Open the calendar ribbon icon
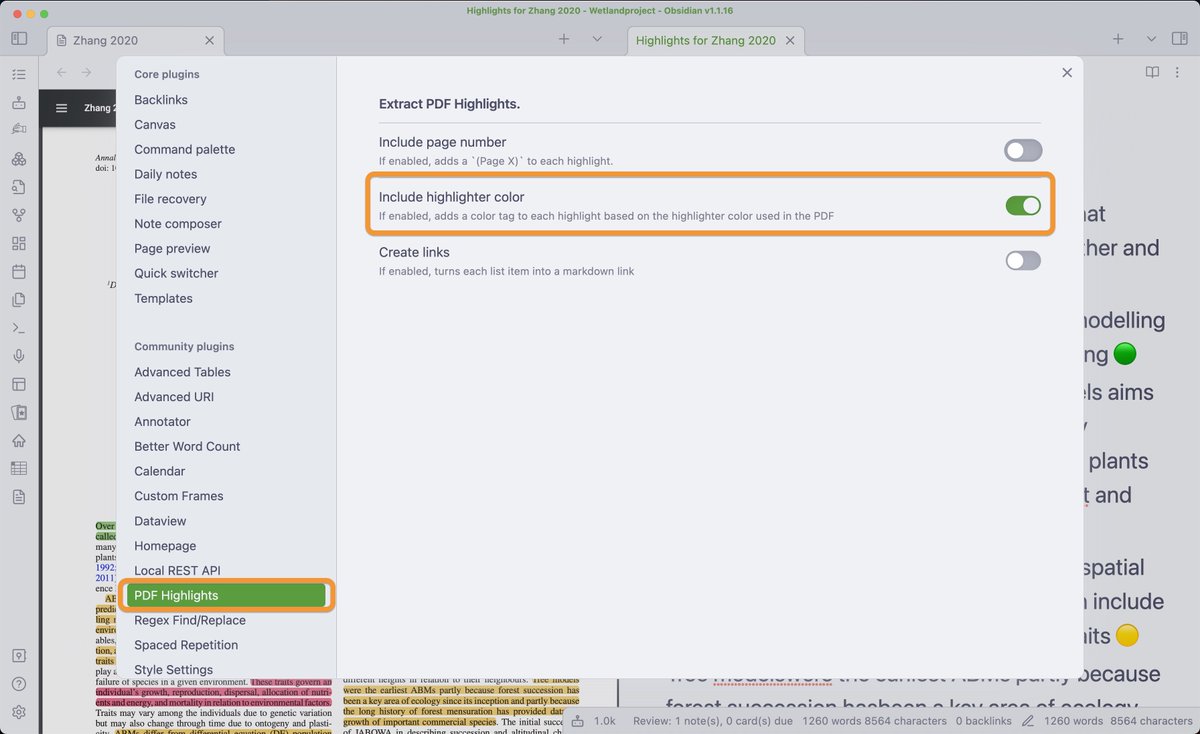The width and height of the screenshot is (1200, 734). [20, 271]
